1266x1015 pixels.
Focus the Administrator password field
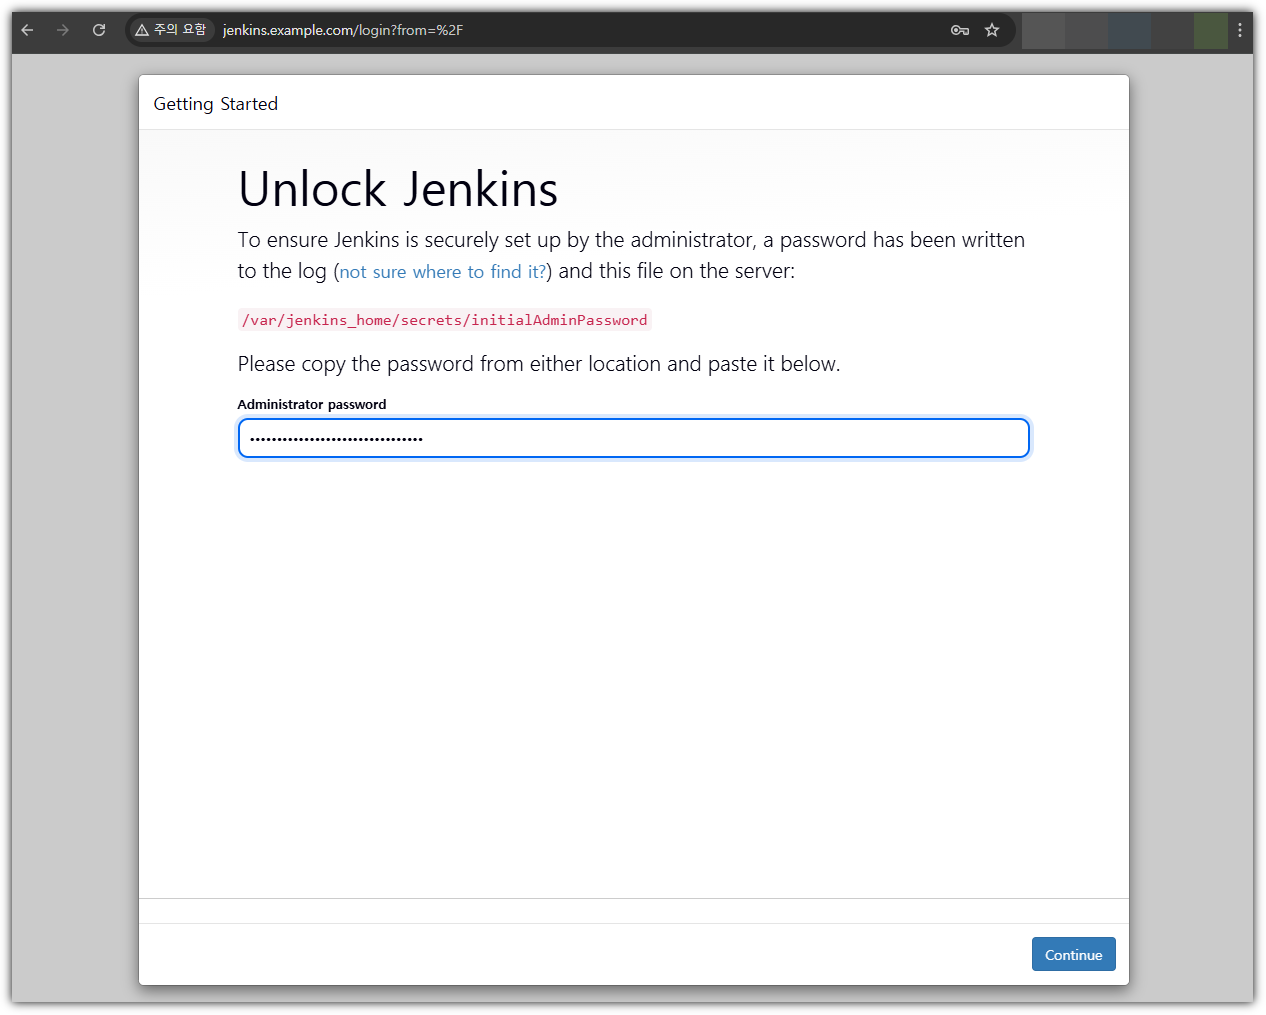(634, 438)
